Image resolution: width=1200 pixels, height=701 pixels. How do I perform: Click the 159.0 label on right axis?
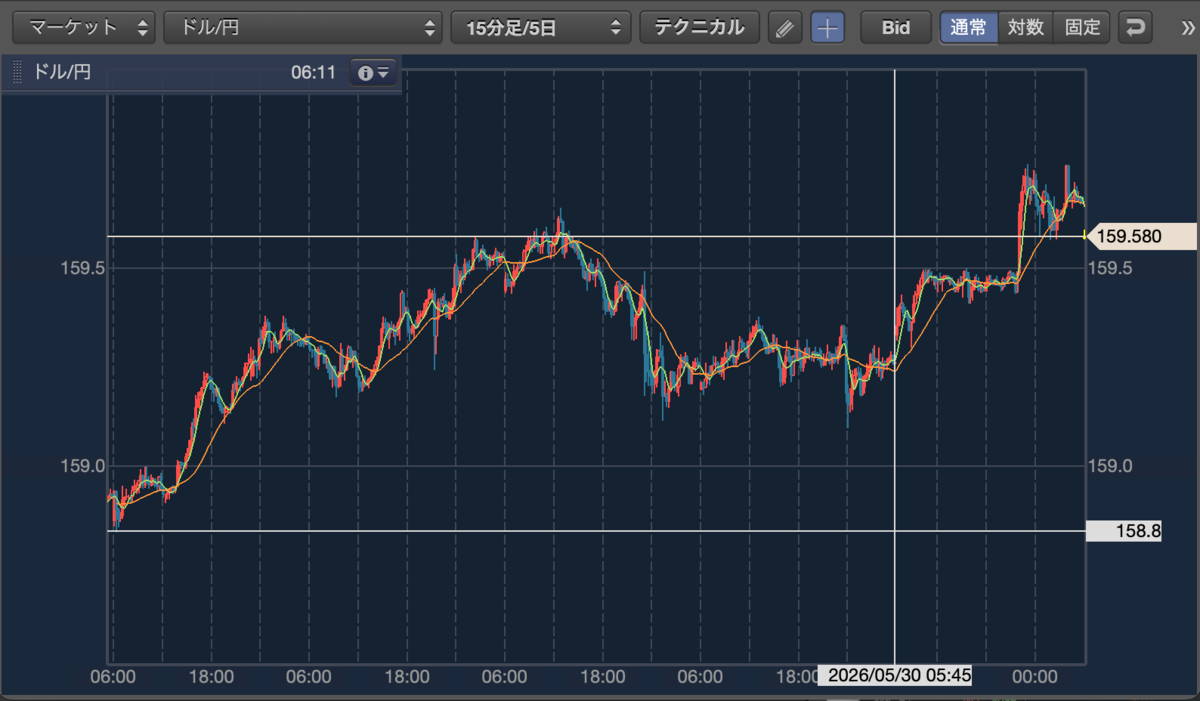tap(1110, 466)
